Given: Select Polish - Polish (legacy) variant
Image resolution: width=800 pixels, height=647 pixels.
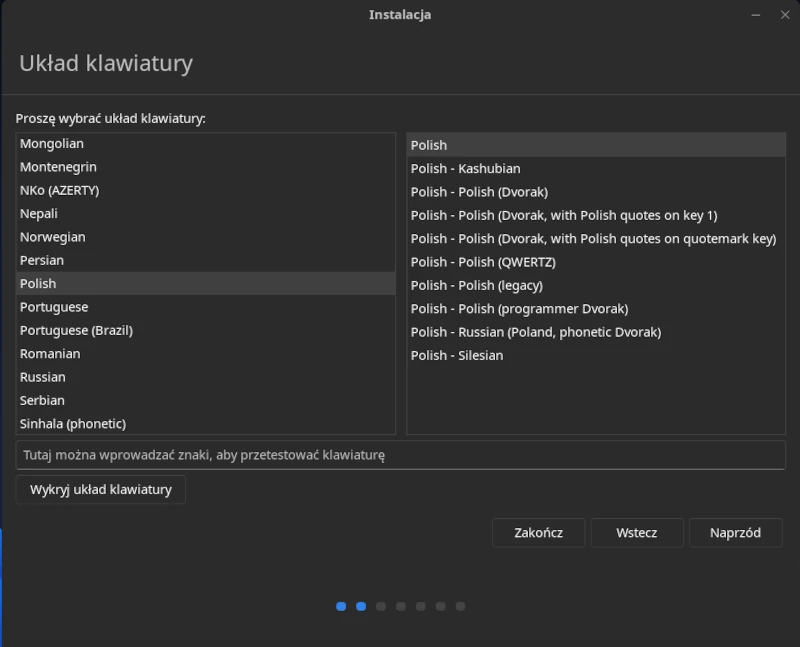Looking at the screenshot, I should click(x=596, y=286).
